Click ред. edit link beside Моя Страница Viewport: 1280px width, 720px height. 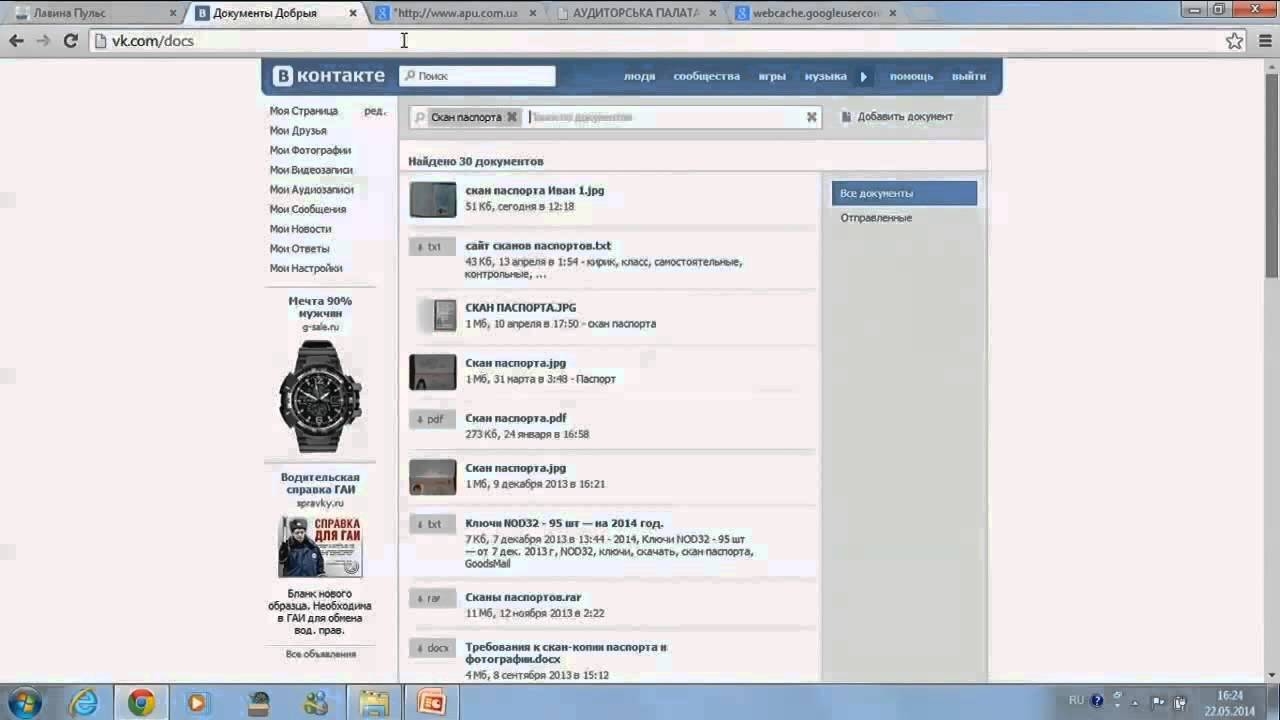pos(375,111)
